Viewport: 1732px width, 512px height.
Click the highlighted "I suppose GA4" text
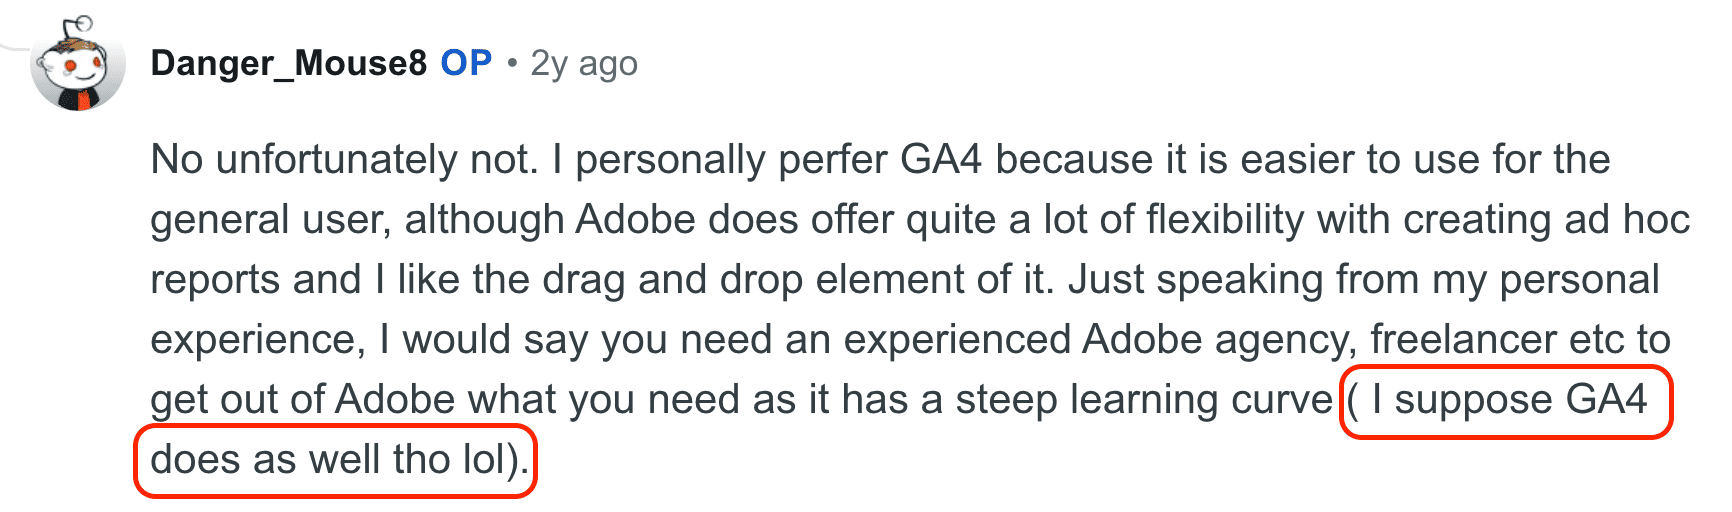point(1508,400)
